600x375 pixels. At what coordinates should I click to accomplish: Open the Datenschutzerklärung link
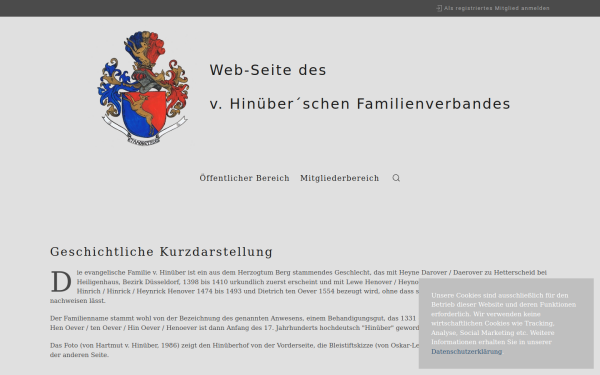click(466, 352)
